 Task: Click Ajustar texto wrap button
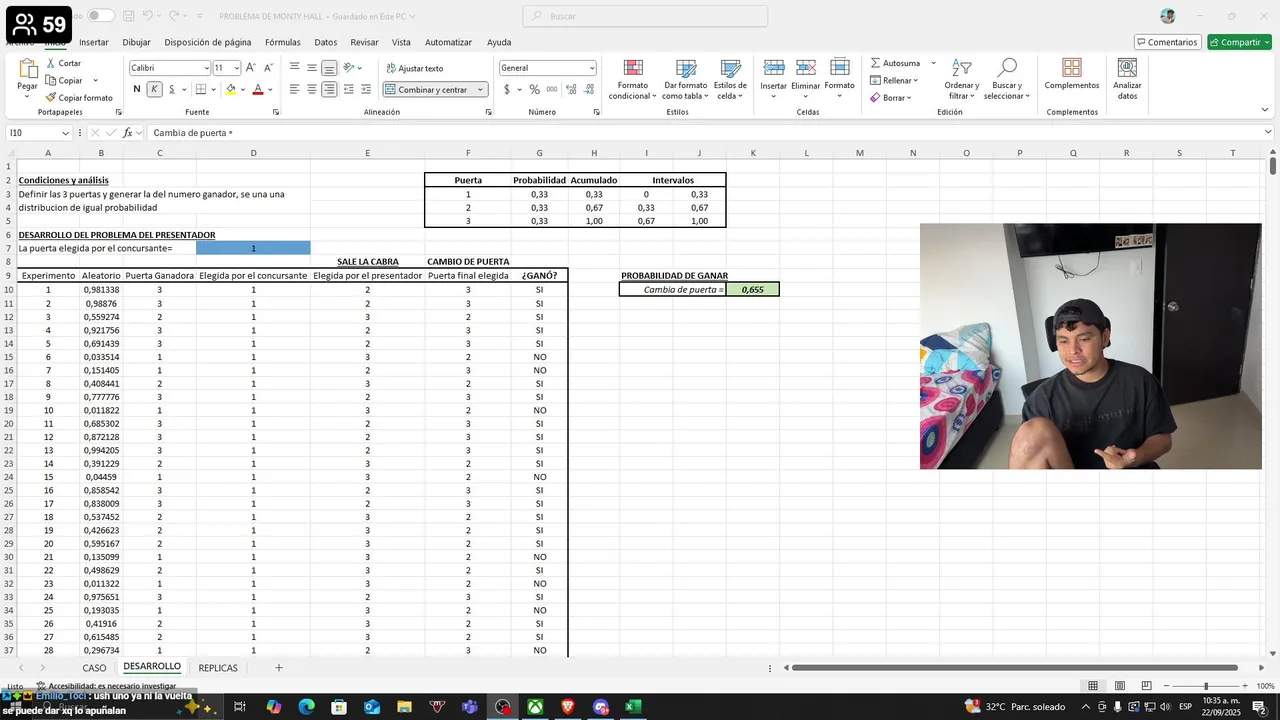[x=414, y=68]
